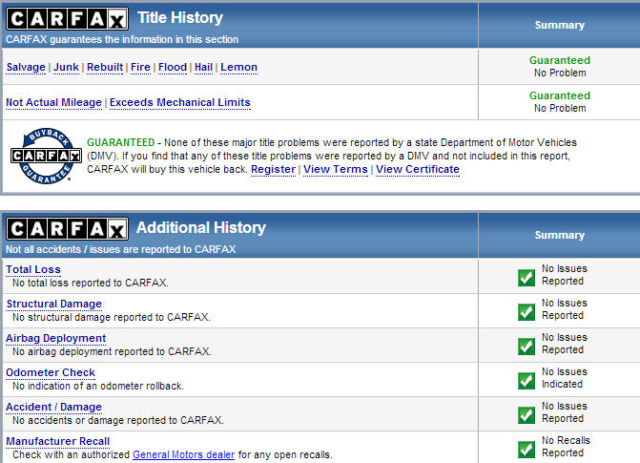Click the CARFAX logo beside Title History
The image size is (640, 463).
[x=67, y=19]
